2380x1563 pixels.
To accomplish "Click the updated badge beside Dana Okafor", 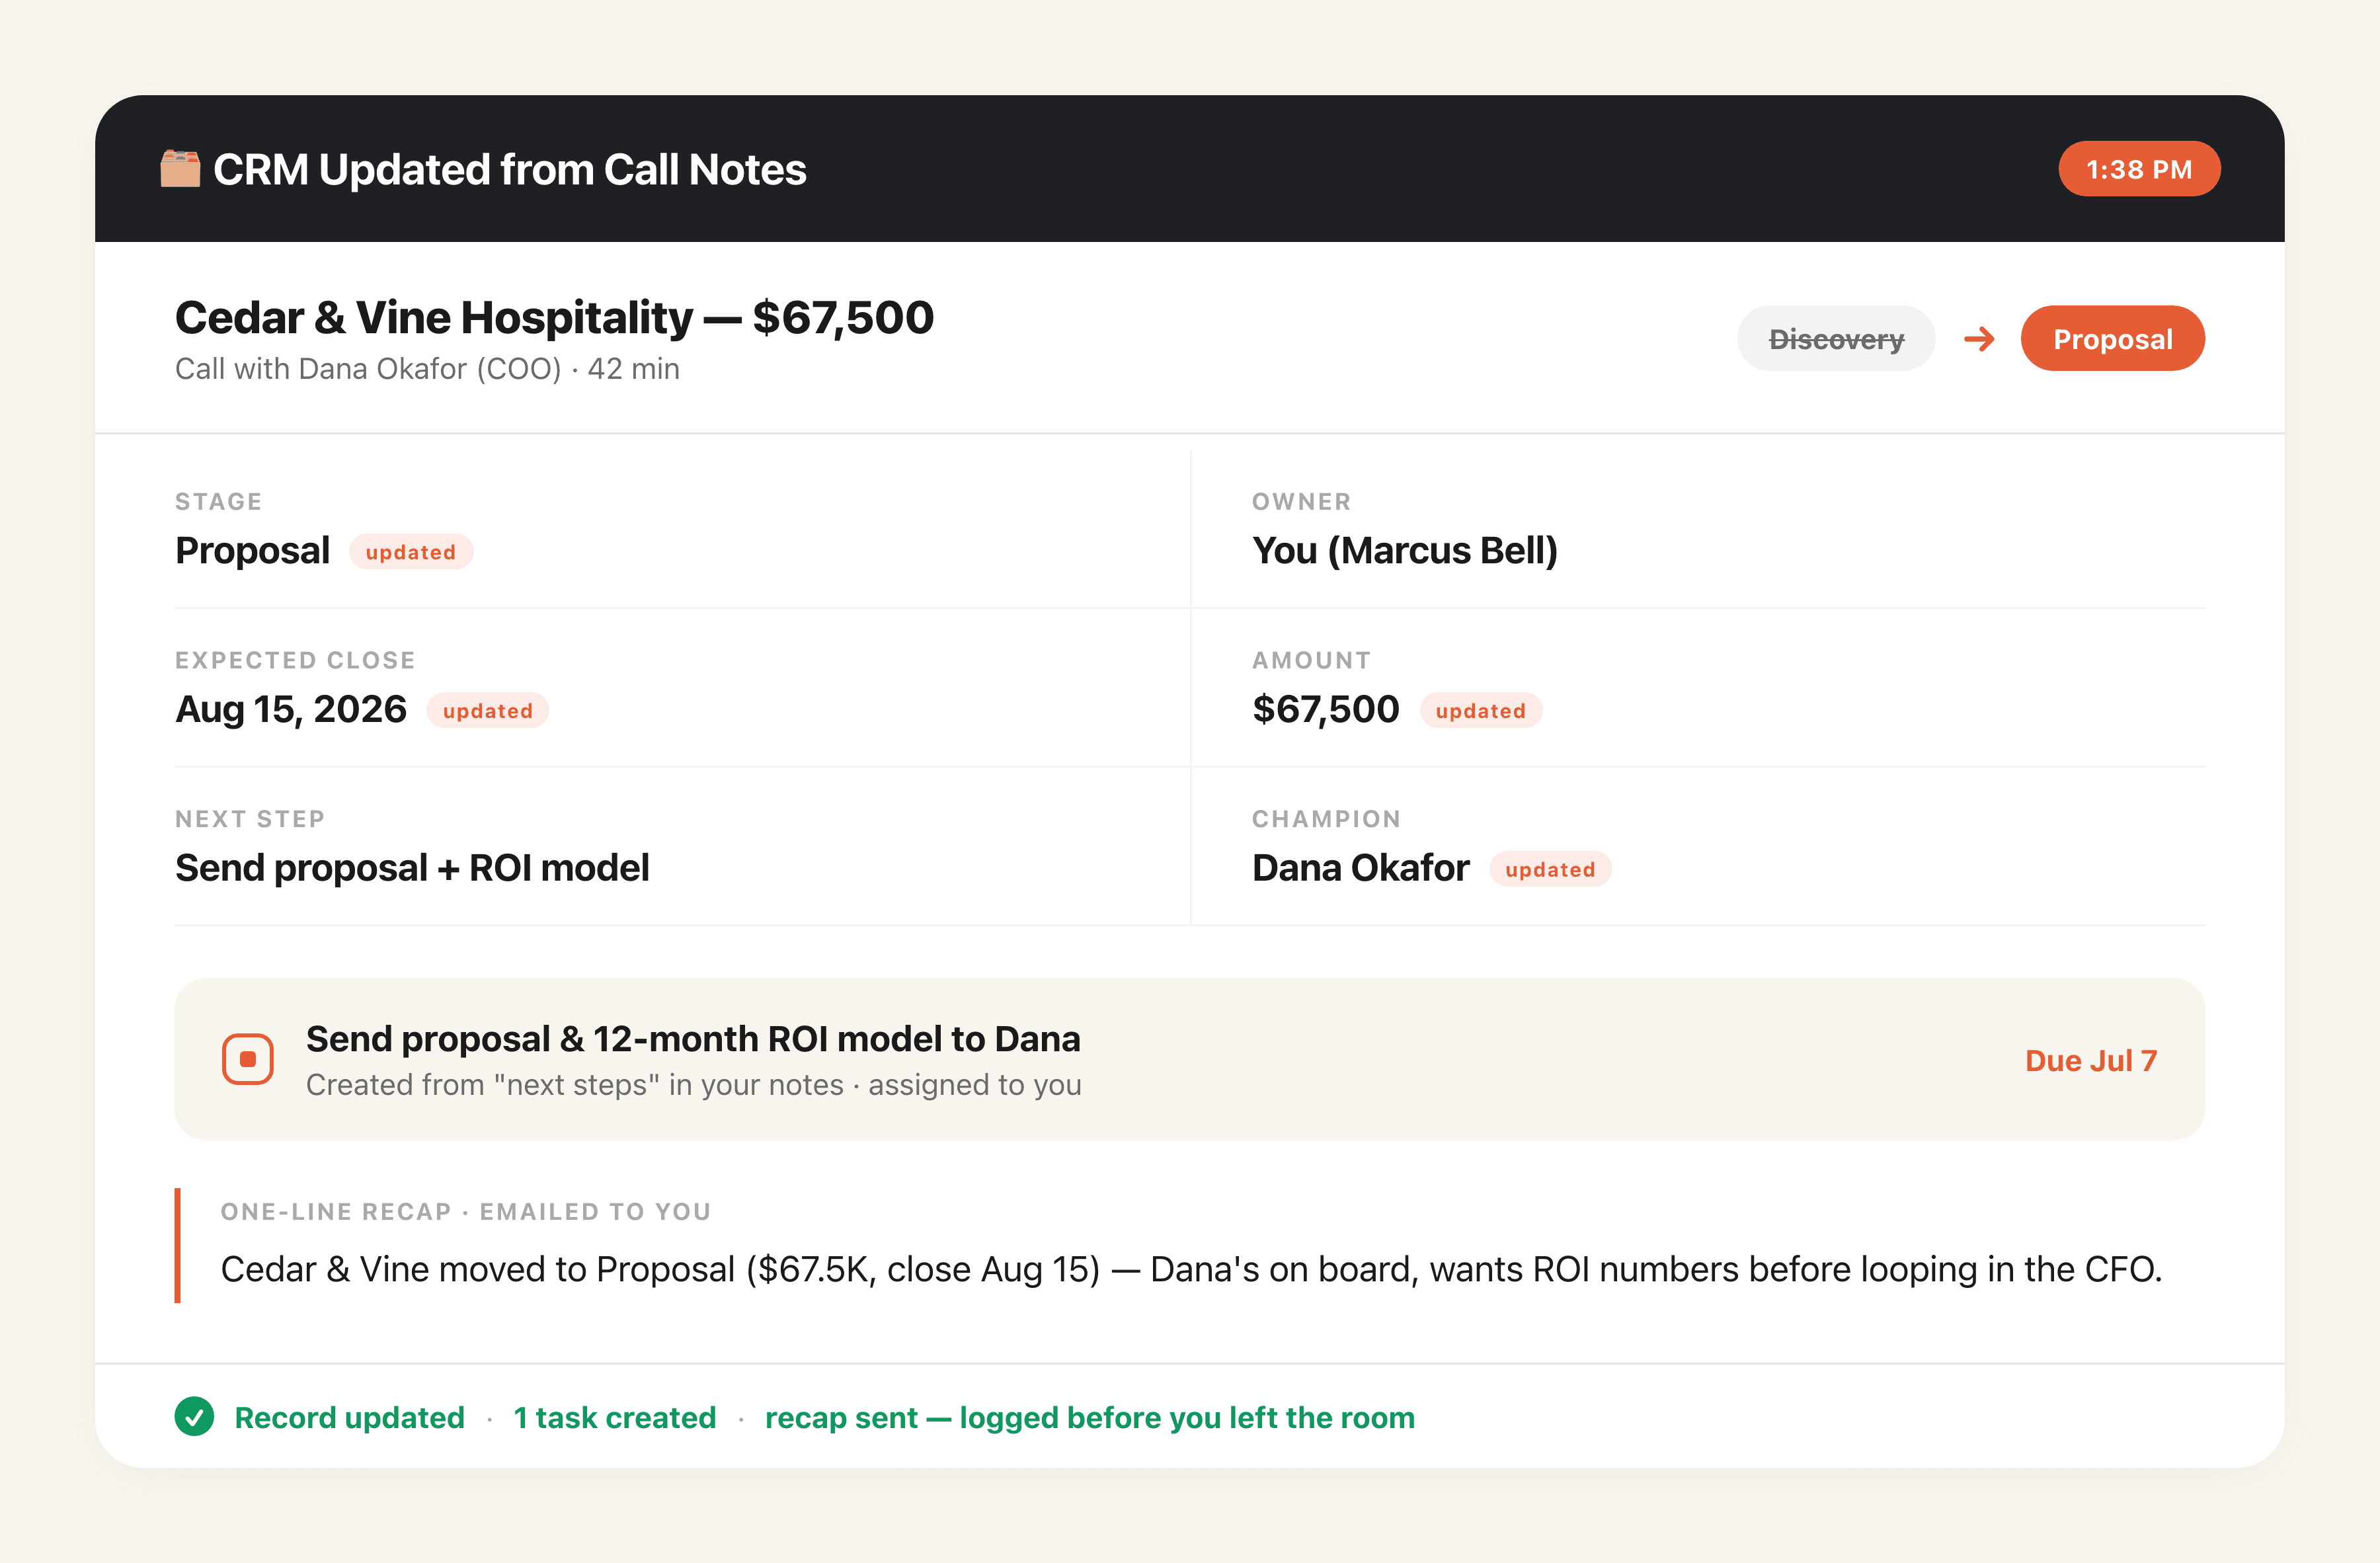I will [1550, 870].
